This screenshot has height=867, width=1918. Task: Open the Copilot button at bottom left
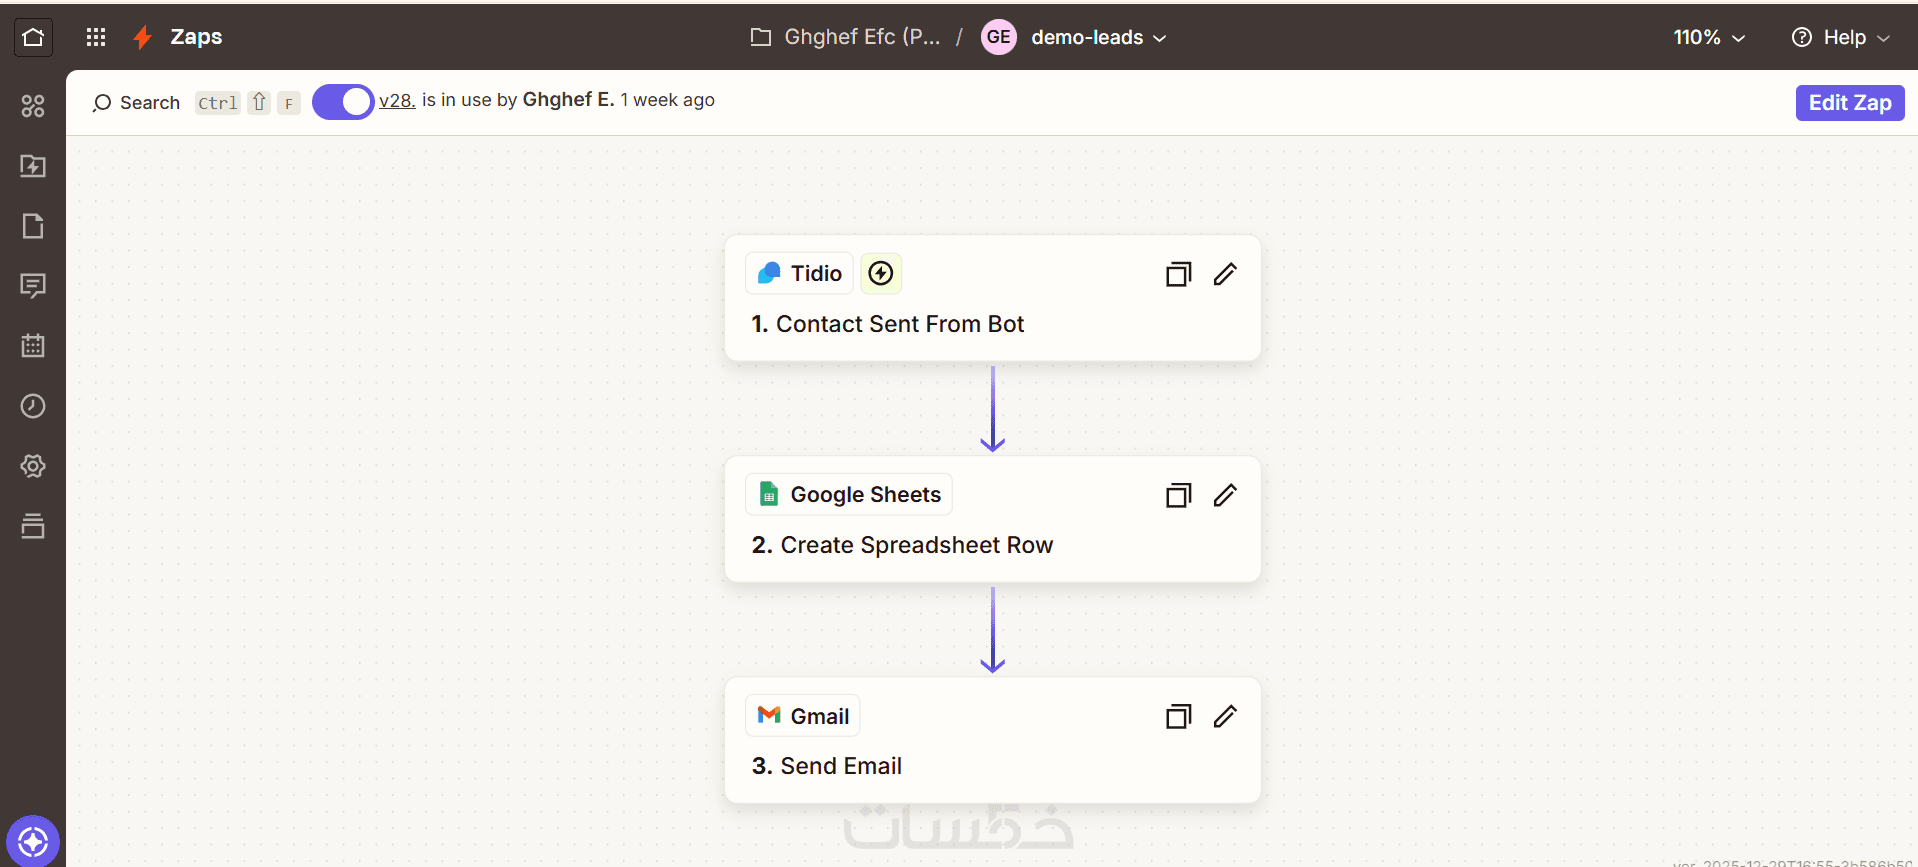(33, 842)
